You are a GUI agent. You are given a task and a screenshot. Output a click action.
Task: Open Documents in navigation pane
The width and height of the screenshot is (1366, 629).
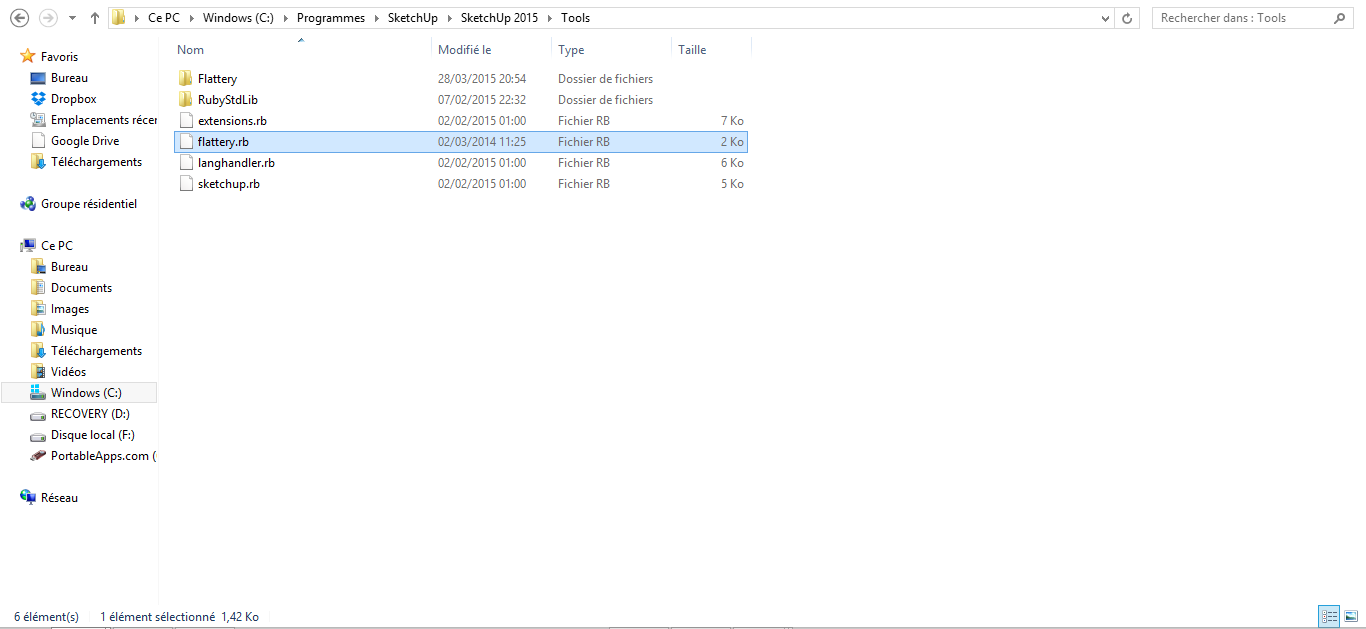click(x=81, y=288)
